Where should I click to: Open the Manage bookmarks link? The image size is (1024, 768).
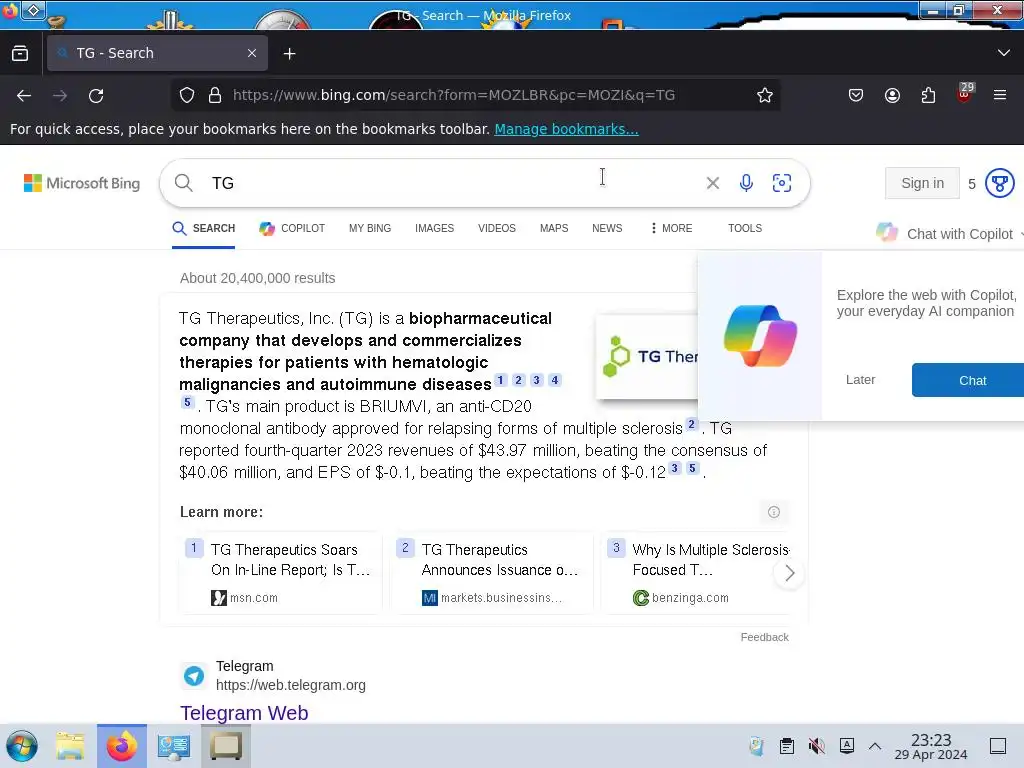(566, 129)
